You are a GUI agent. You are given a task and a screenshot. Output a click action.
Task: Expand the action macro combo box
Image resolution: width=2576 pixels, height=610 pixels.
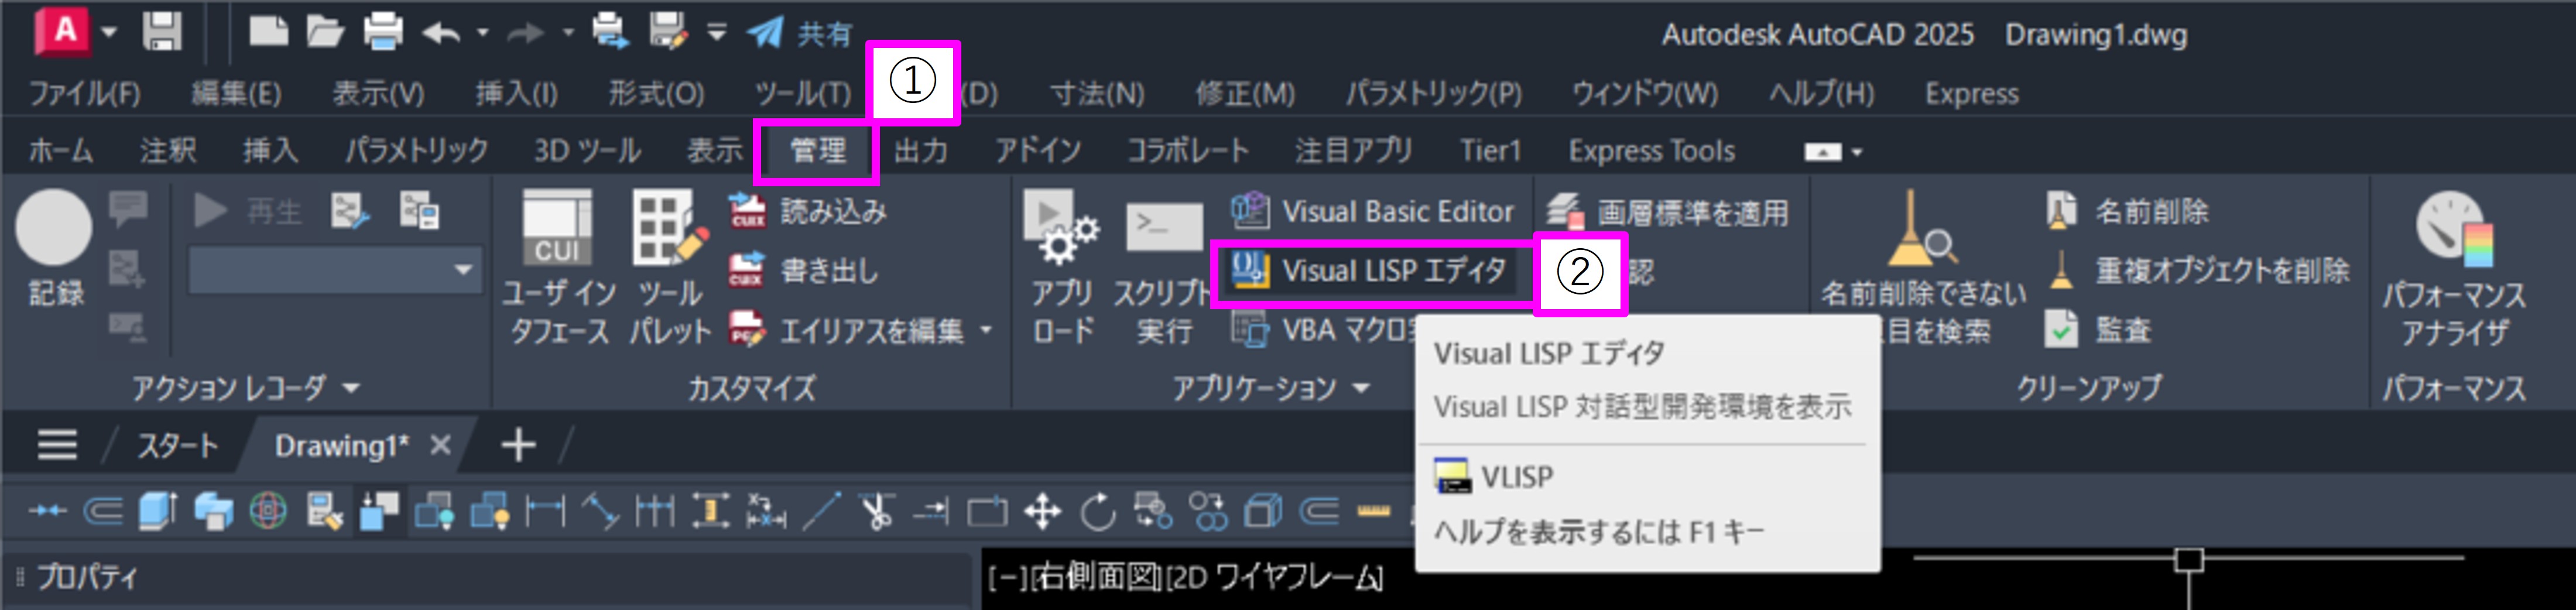(x=336, y=270)
